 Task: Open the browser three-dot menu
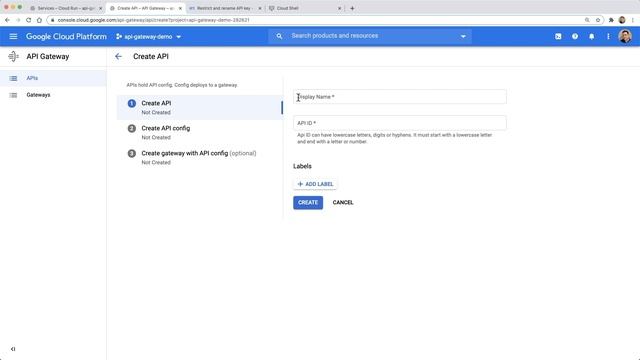coord(633,20)
